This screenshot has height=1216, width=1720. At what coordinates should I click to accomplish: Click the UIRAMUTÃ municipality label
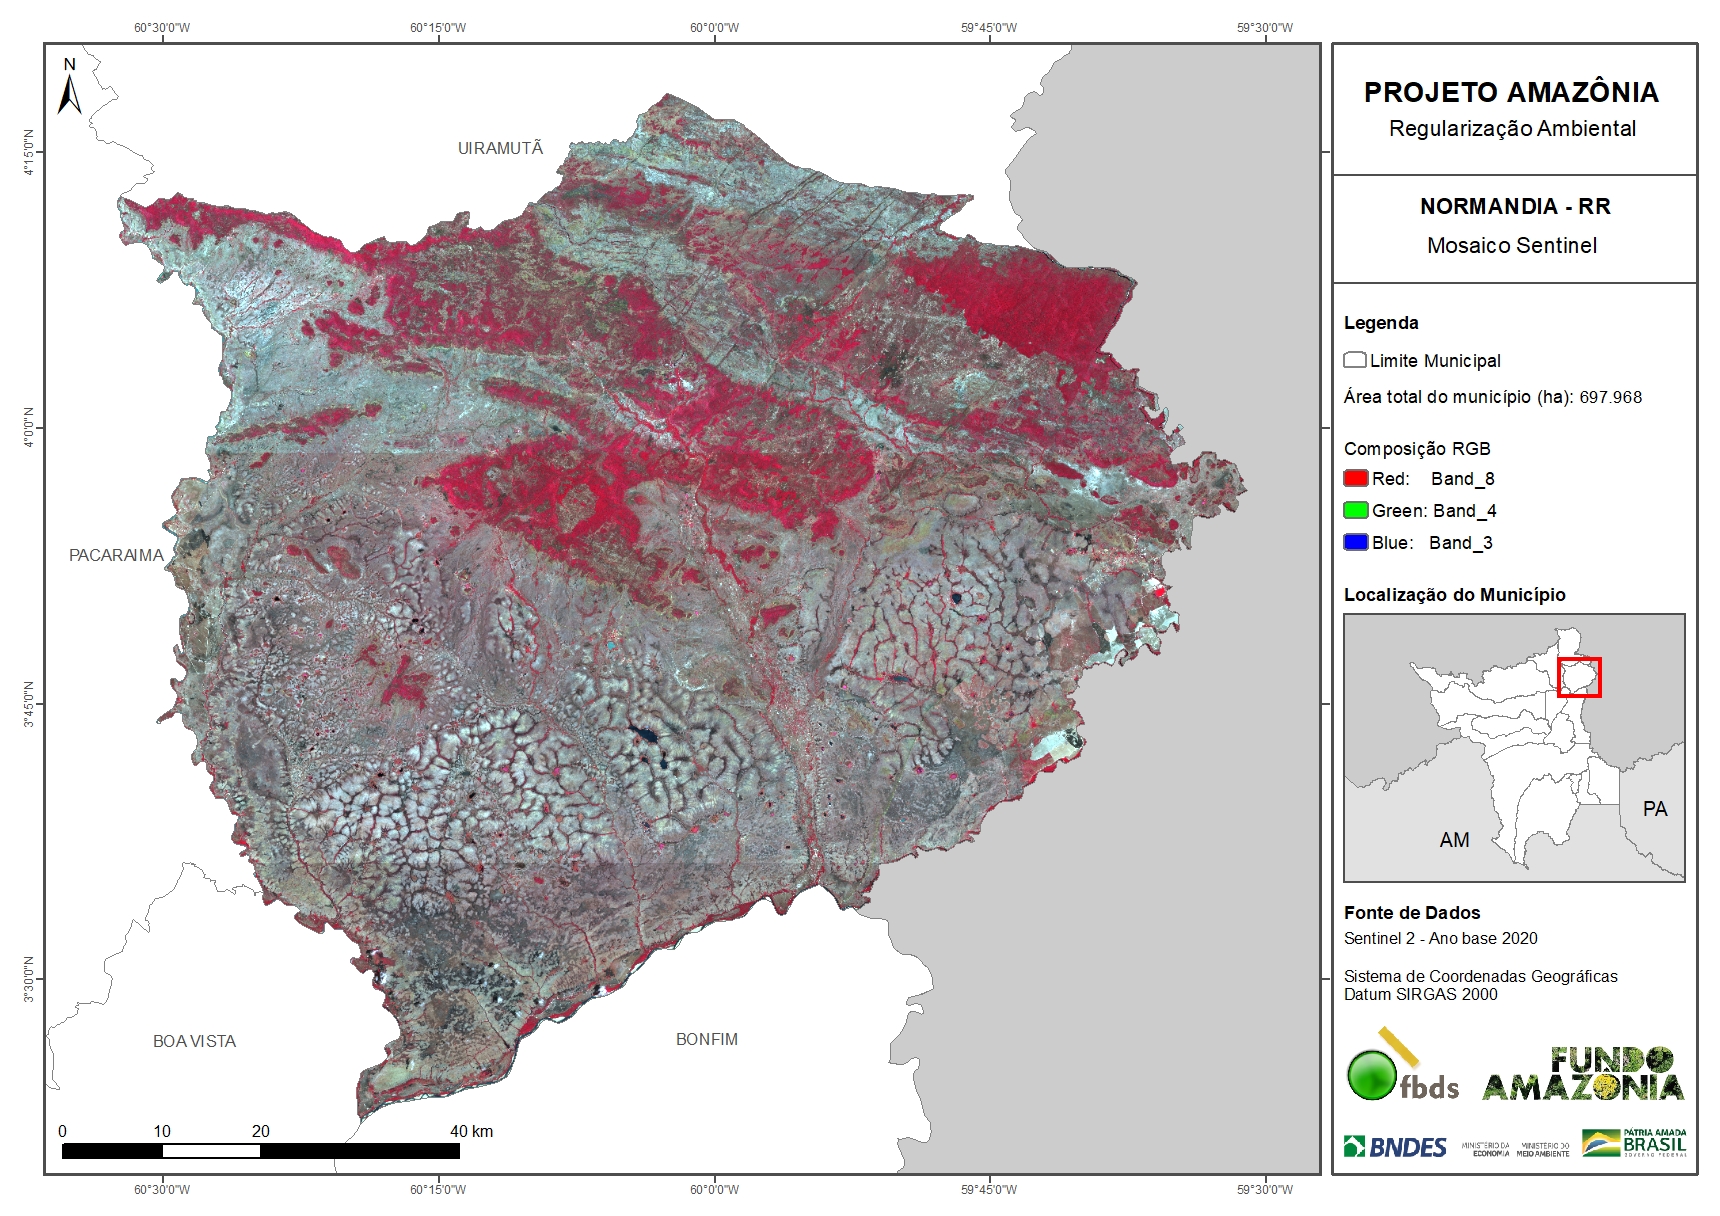(x=500, y=148)
